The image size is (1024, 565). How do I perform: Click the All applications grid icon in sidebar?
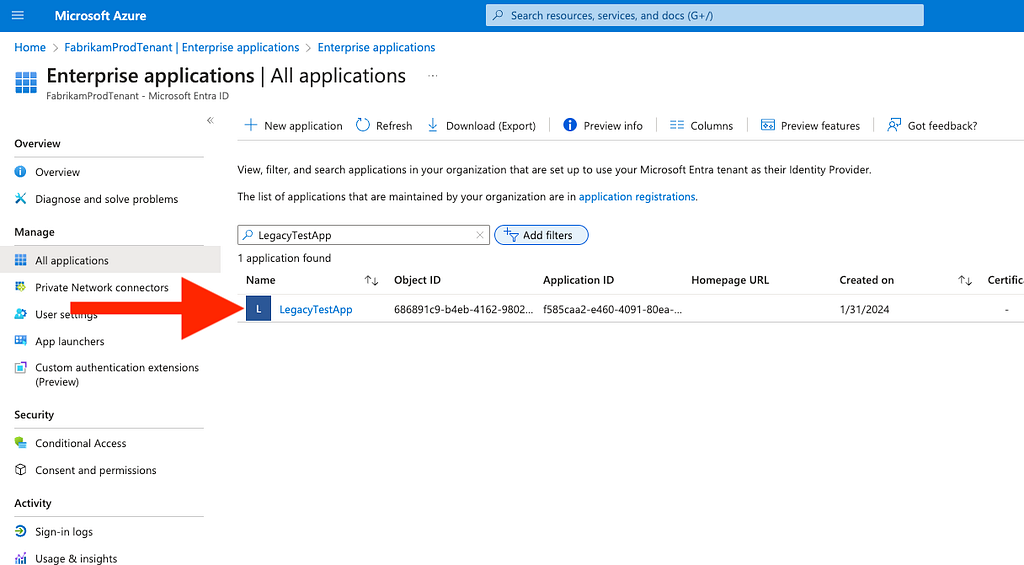coord(20,260)
